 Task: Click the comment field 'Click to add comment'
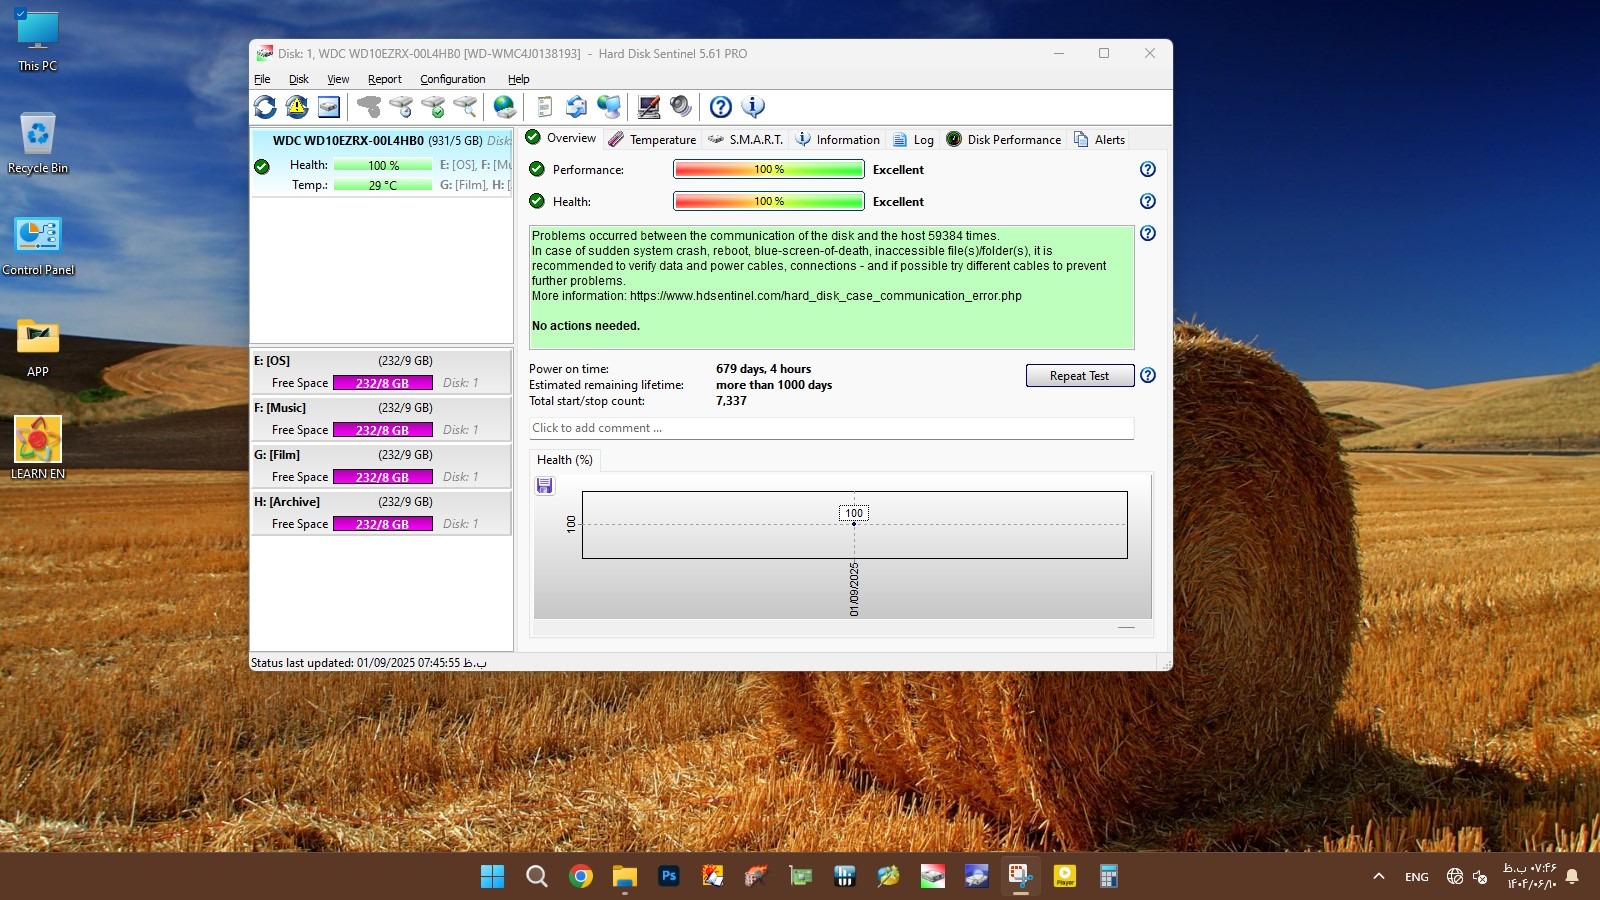click(832, 428)
